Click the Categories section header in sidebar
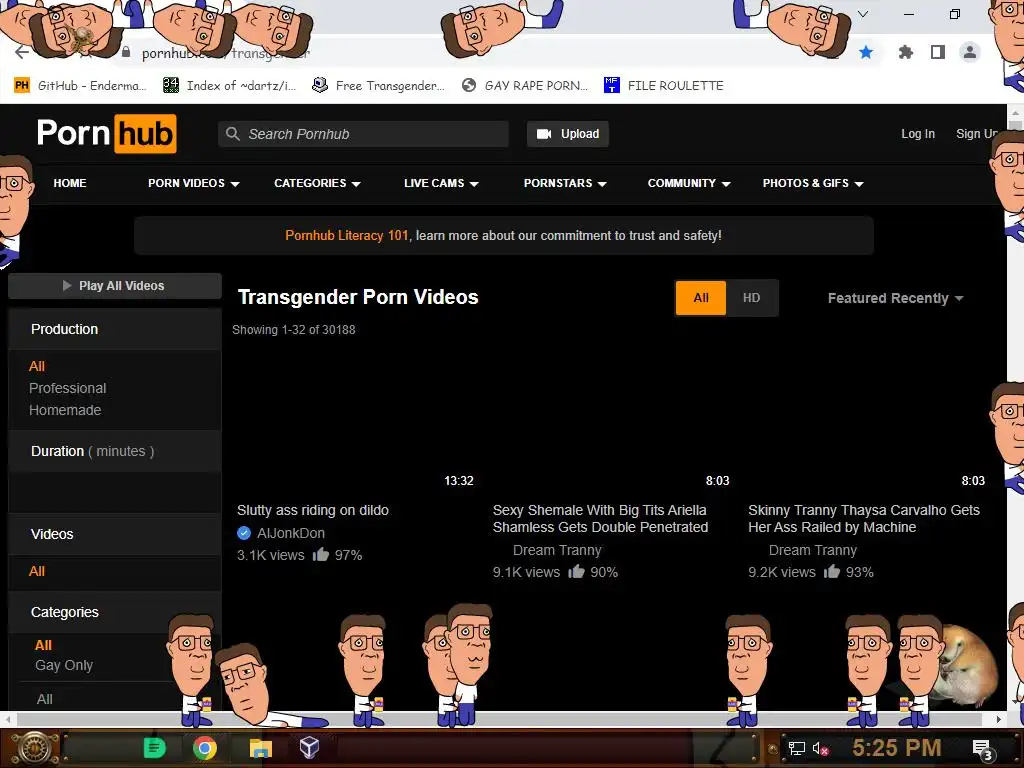Screen dimensions: 1024x768 115,613
